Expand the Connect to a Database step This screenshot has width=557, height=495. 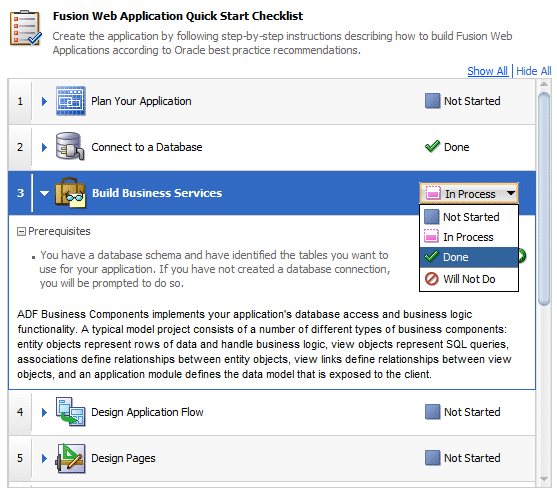click(44, 147)
